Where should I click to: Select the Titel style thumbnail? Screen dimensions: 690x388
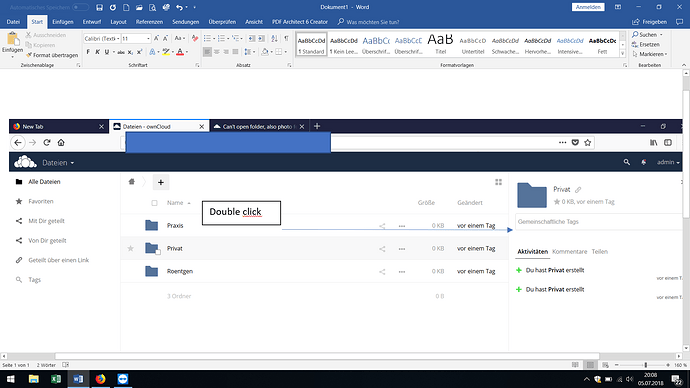[x=440, y=44]
